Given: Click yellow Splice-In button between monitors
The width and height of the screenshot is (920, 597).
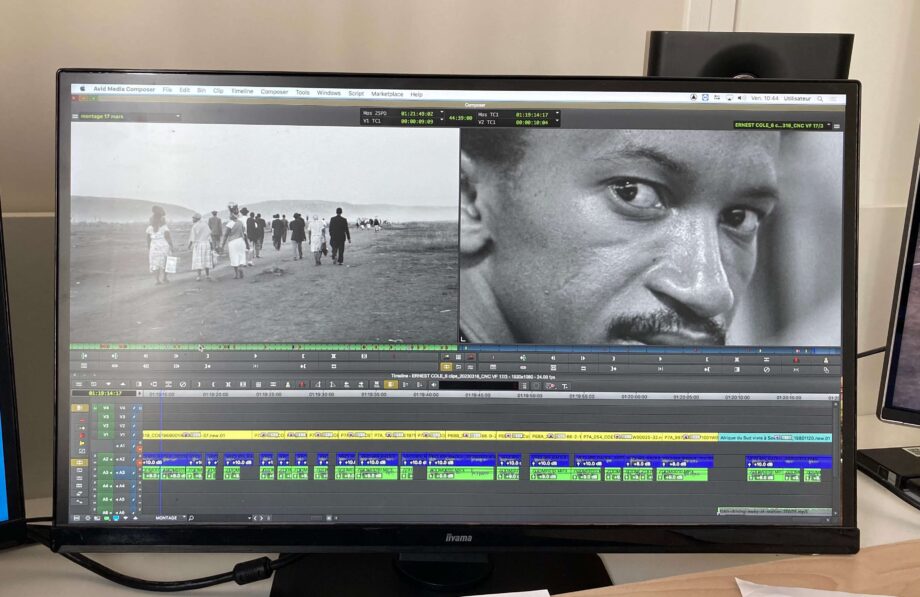Looking at the screenshot, I should pyautogui.click(x=447, y=367).
